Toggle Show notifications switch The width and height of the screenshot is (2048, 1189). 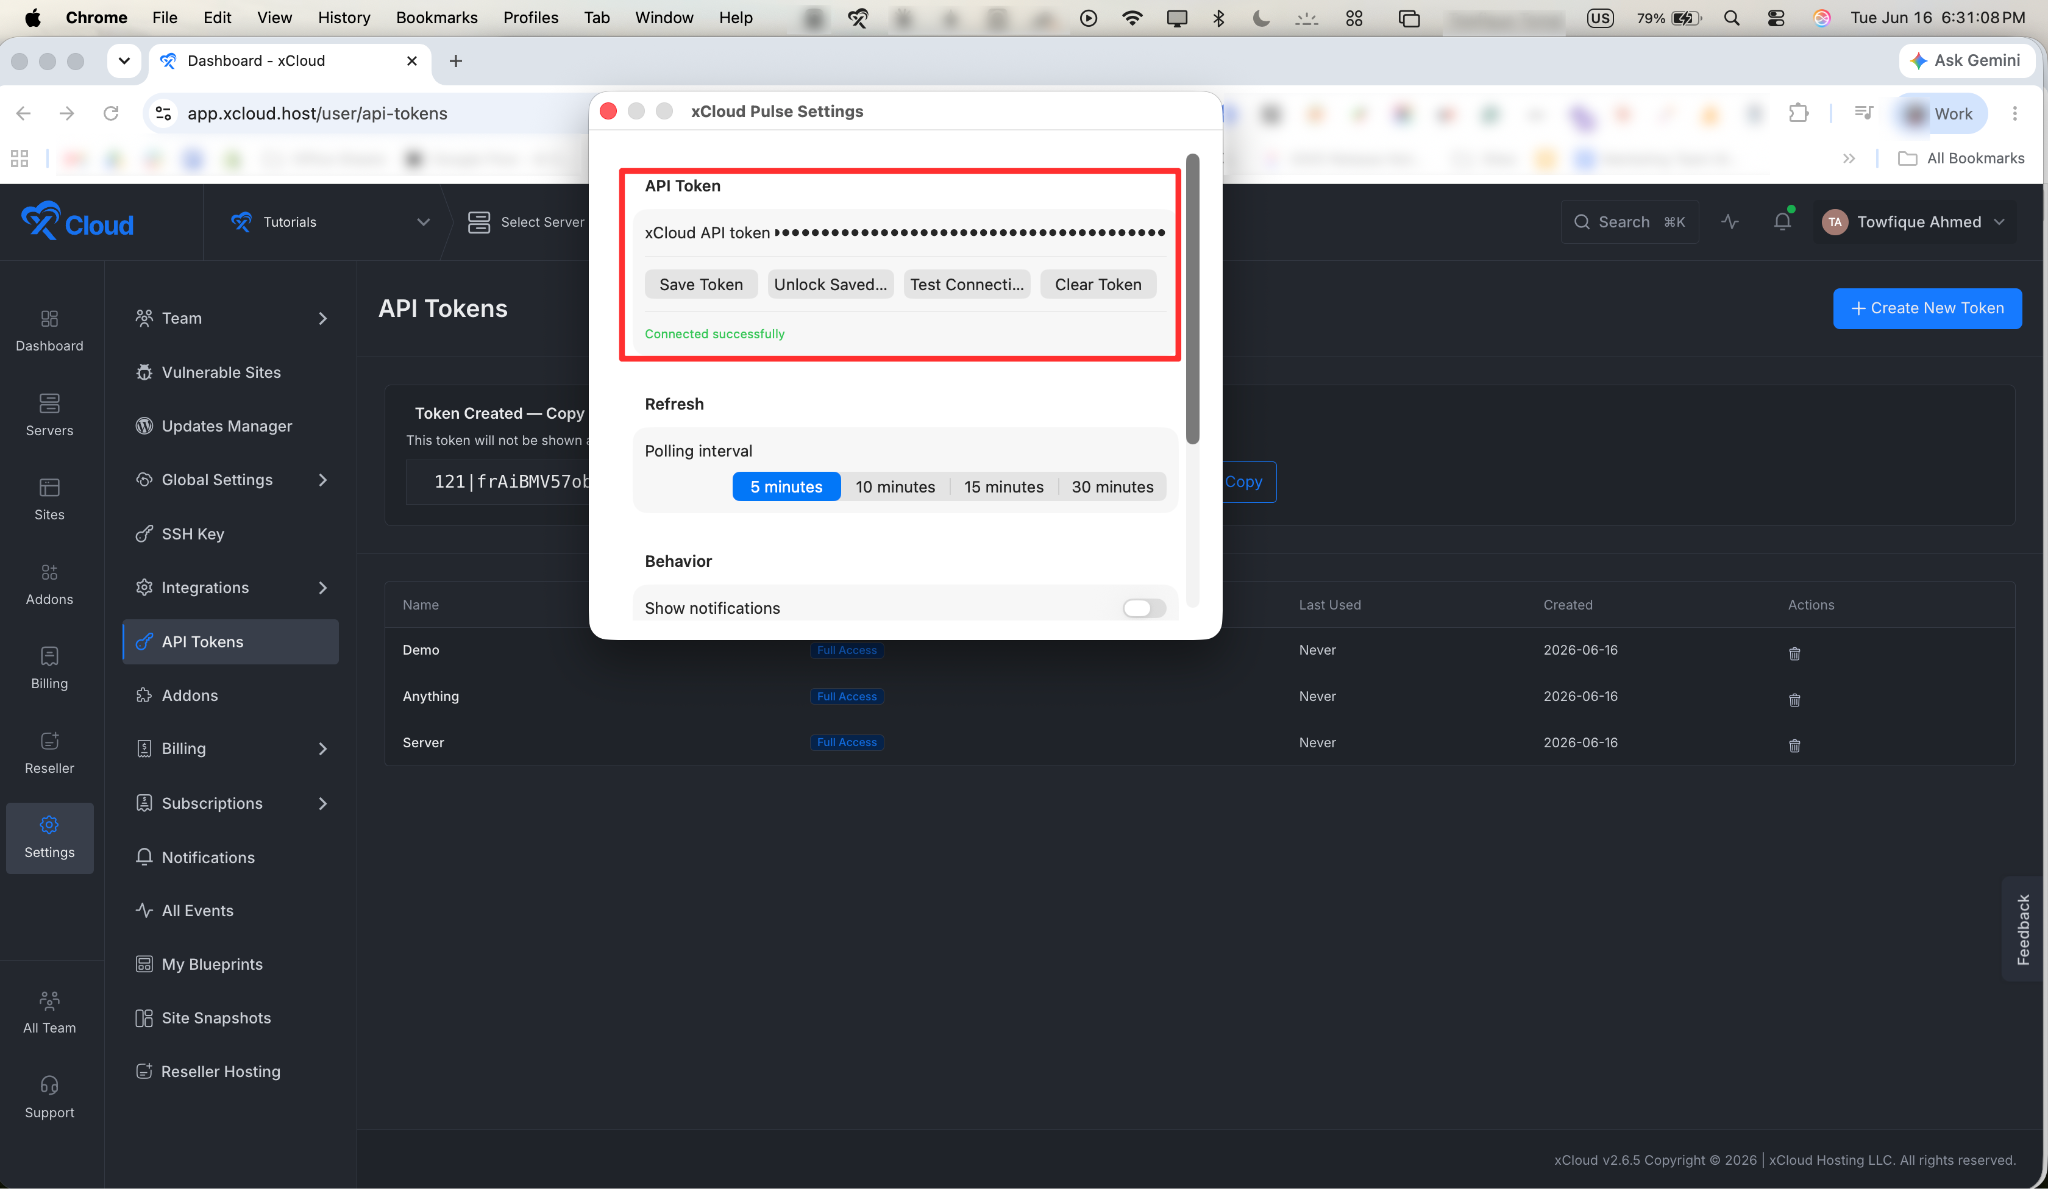pyautogui.click(x=1144, y=608)
